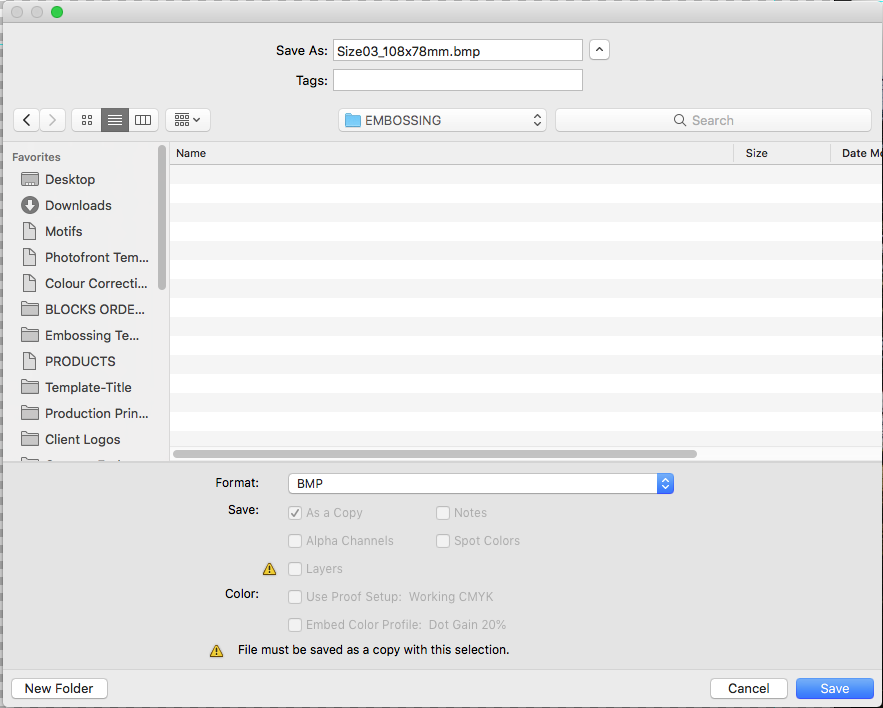Select Client Logos folder in sidebar

pos(82,439)
